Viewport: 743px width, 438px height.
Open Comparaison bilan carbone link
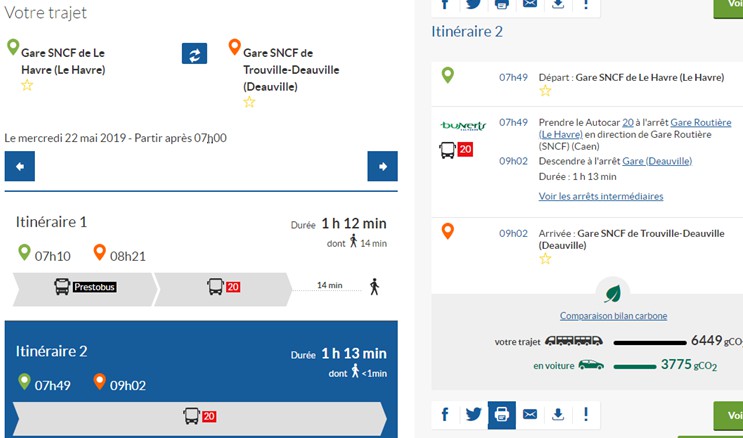tap(613, 316)
